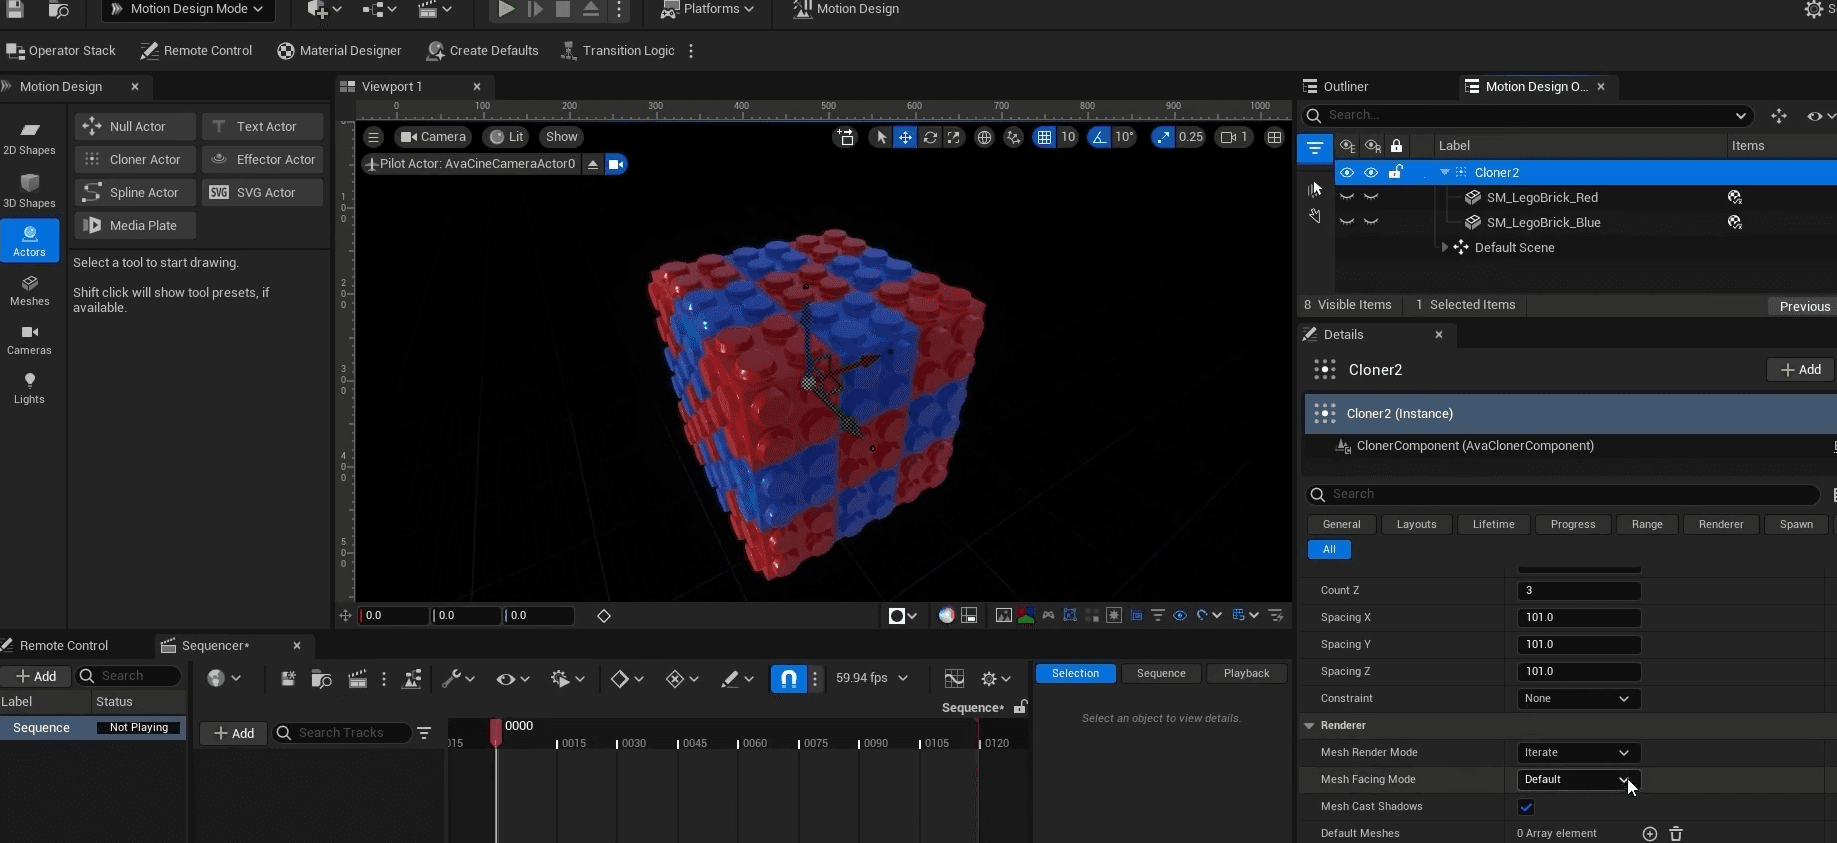Open the Mesh Render Mode dropdown
Screen dimensions: 1837x843
[x=1577, y=753]
